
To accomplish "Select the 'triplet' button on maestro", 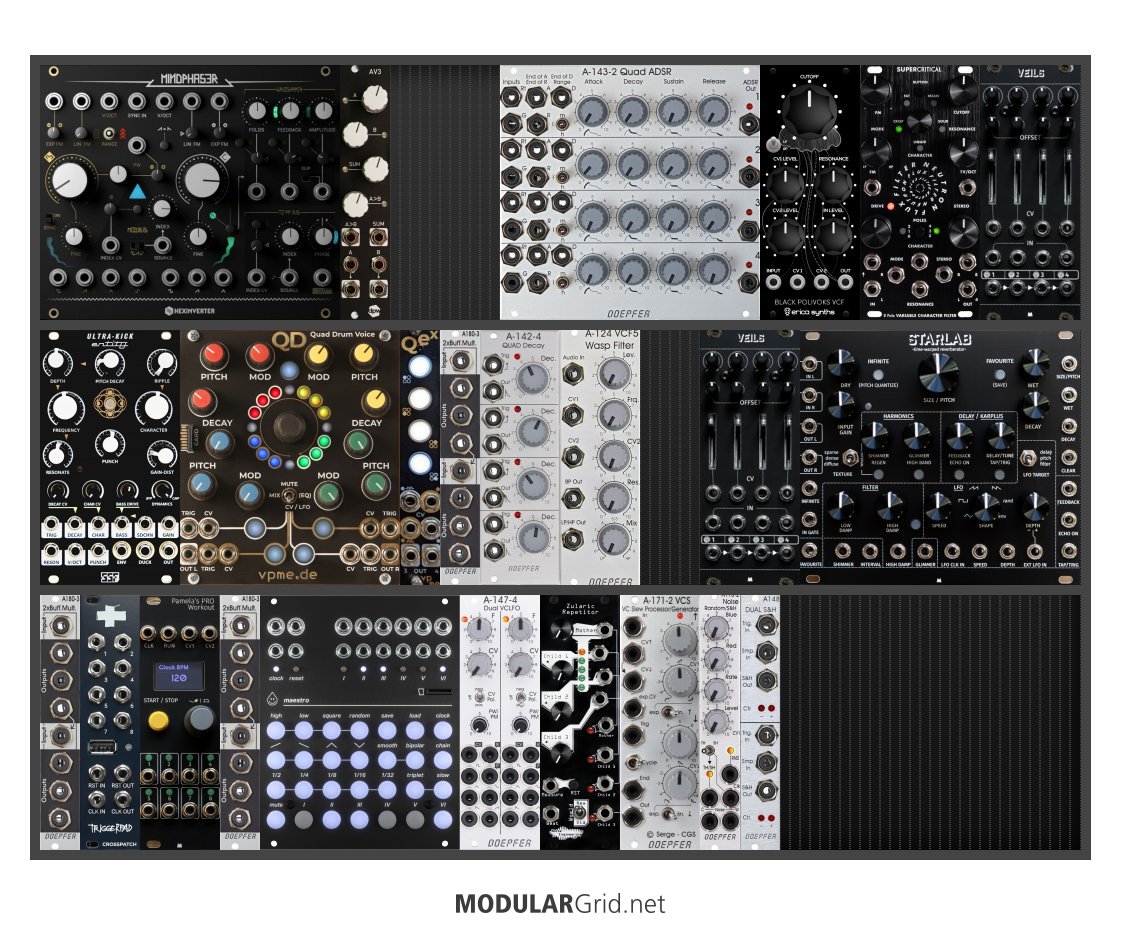I will click(415, 790).
